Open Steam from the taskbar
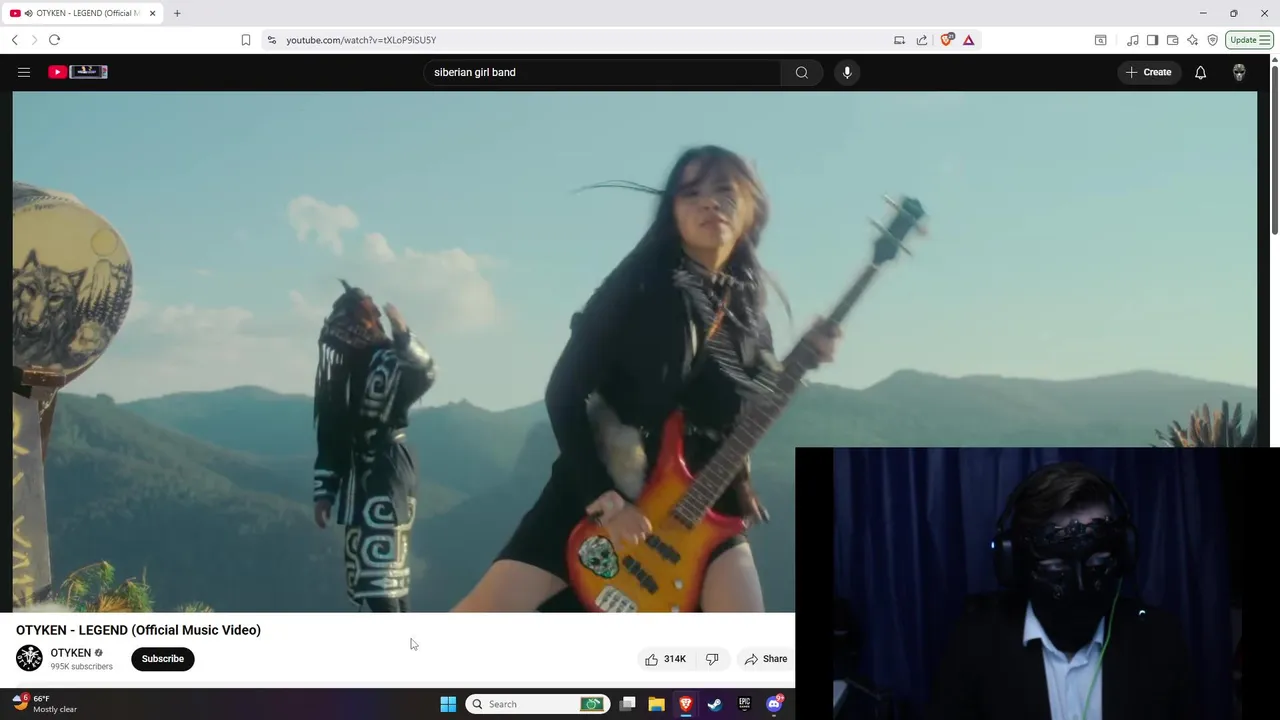 pos(715,704)
